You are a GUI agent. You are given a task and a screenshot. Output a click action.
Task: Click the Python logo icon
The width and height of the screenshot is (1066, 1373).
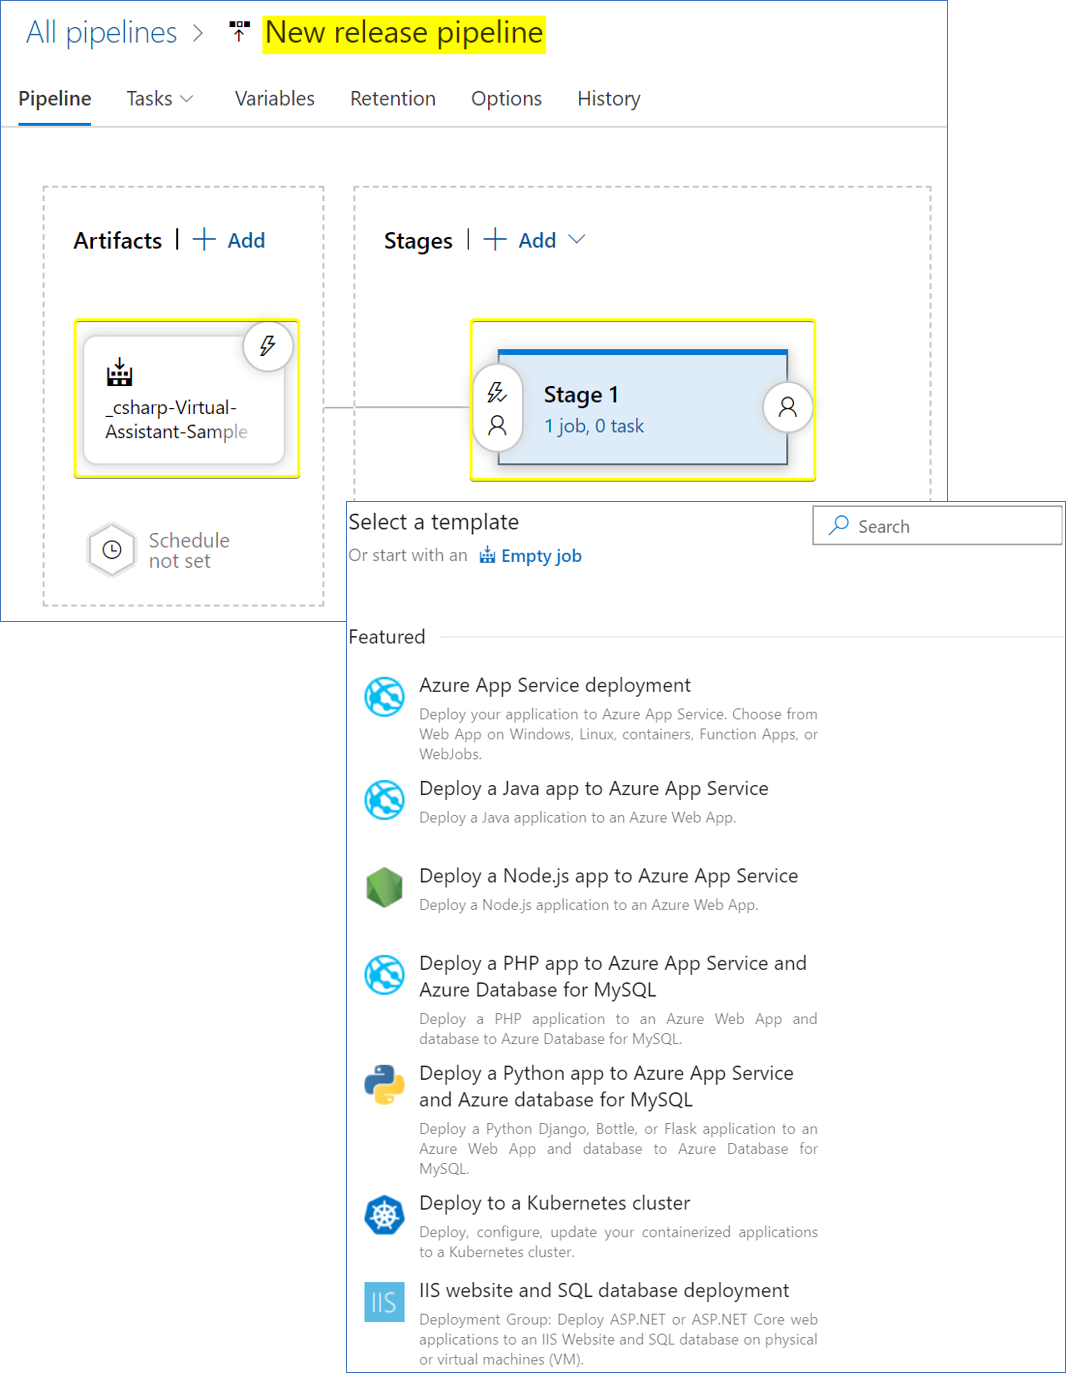click(384, 1085)
